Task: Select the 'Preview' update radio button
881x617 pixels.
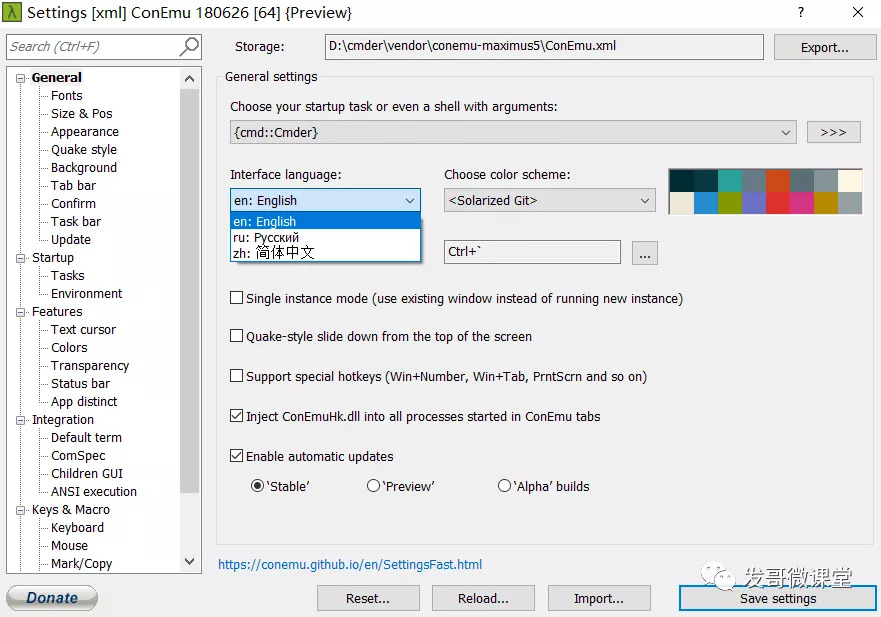Action: (374, 486)
